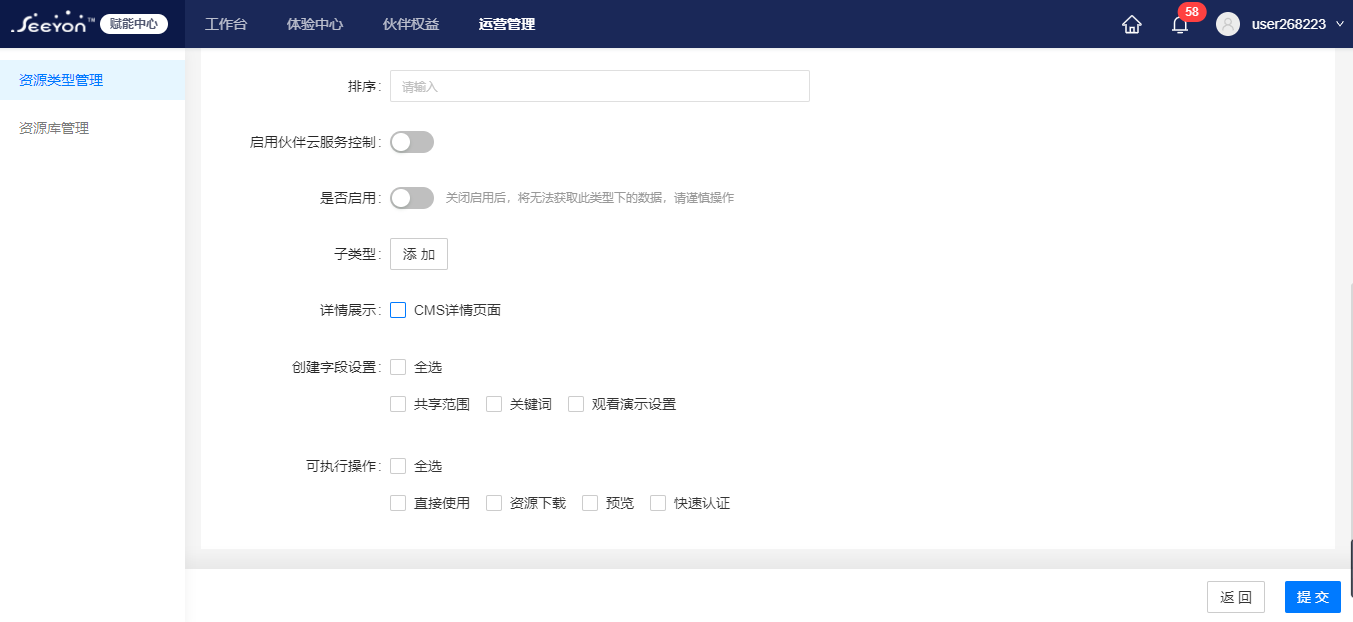Click the user avatar icon
The height and width of the screenshot is (622, 1353).
(1228, 24)
